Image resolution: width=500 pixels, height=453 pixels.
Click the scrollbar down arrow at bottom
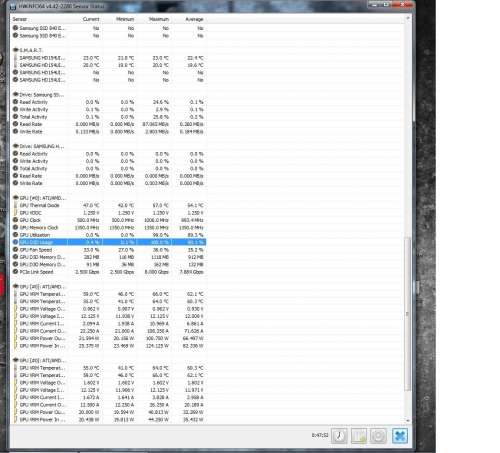point(407,421)
